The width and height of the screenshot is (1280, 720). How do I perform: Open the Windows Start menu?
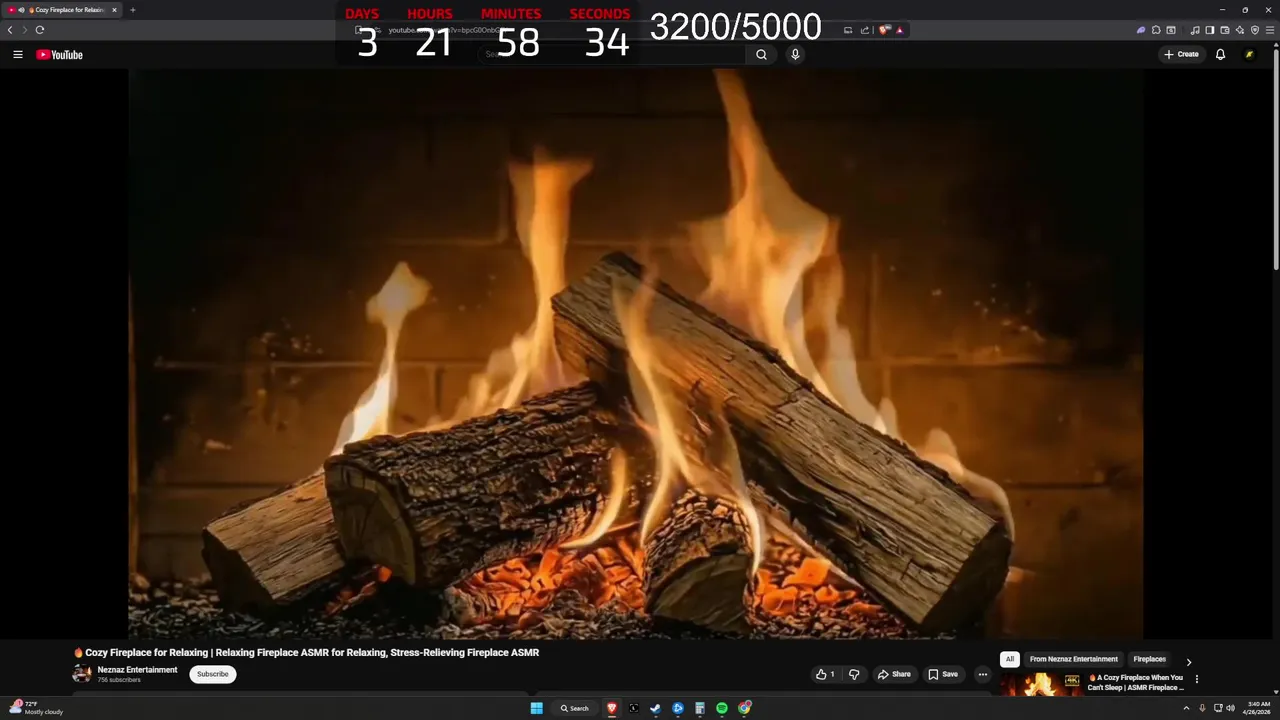pos(537,708)
